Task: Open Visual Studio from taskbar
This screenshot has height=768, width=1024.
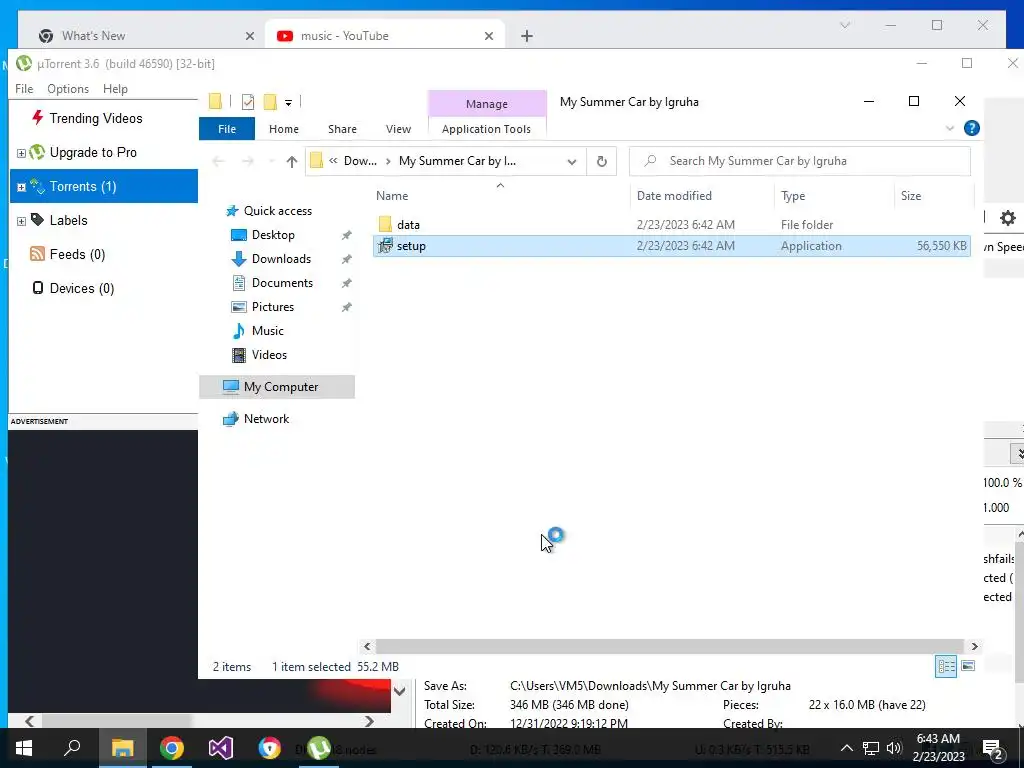Action: [x=221, y=748]
